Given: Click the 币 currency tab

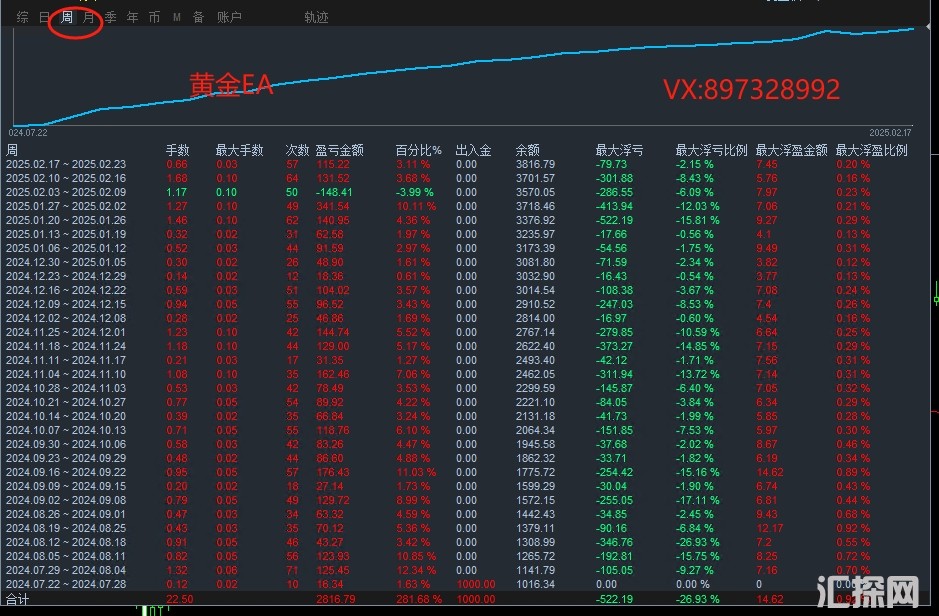Looking at the screenshot, I should [x=154, y=17].
